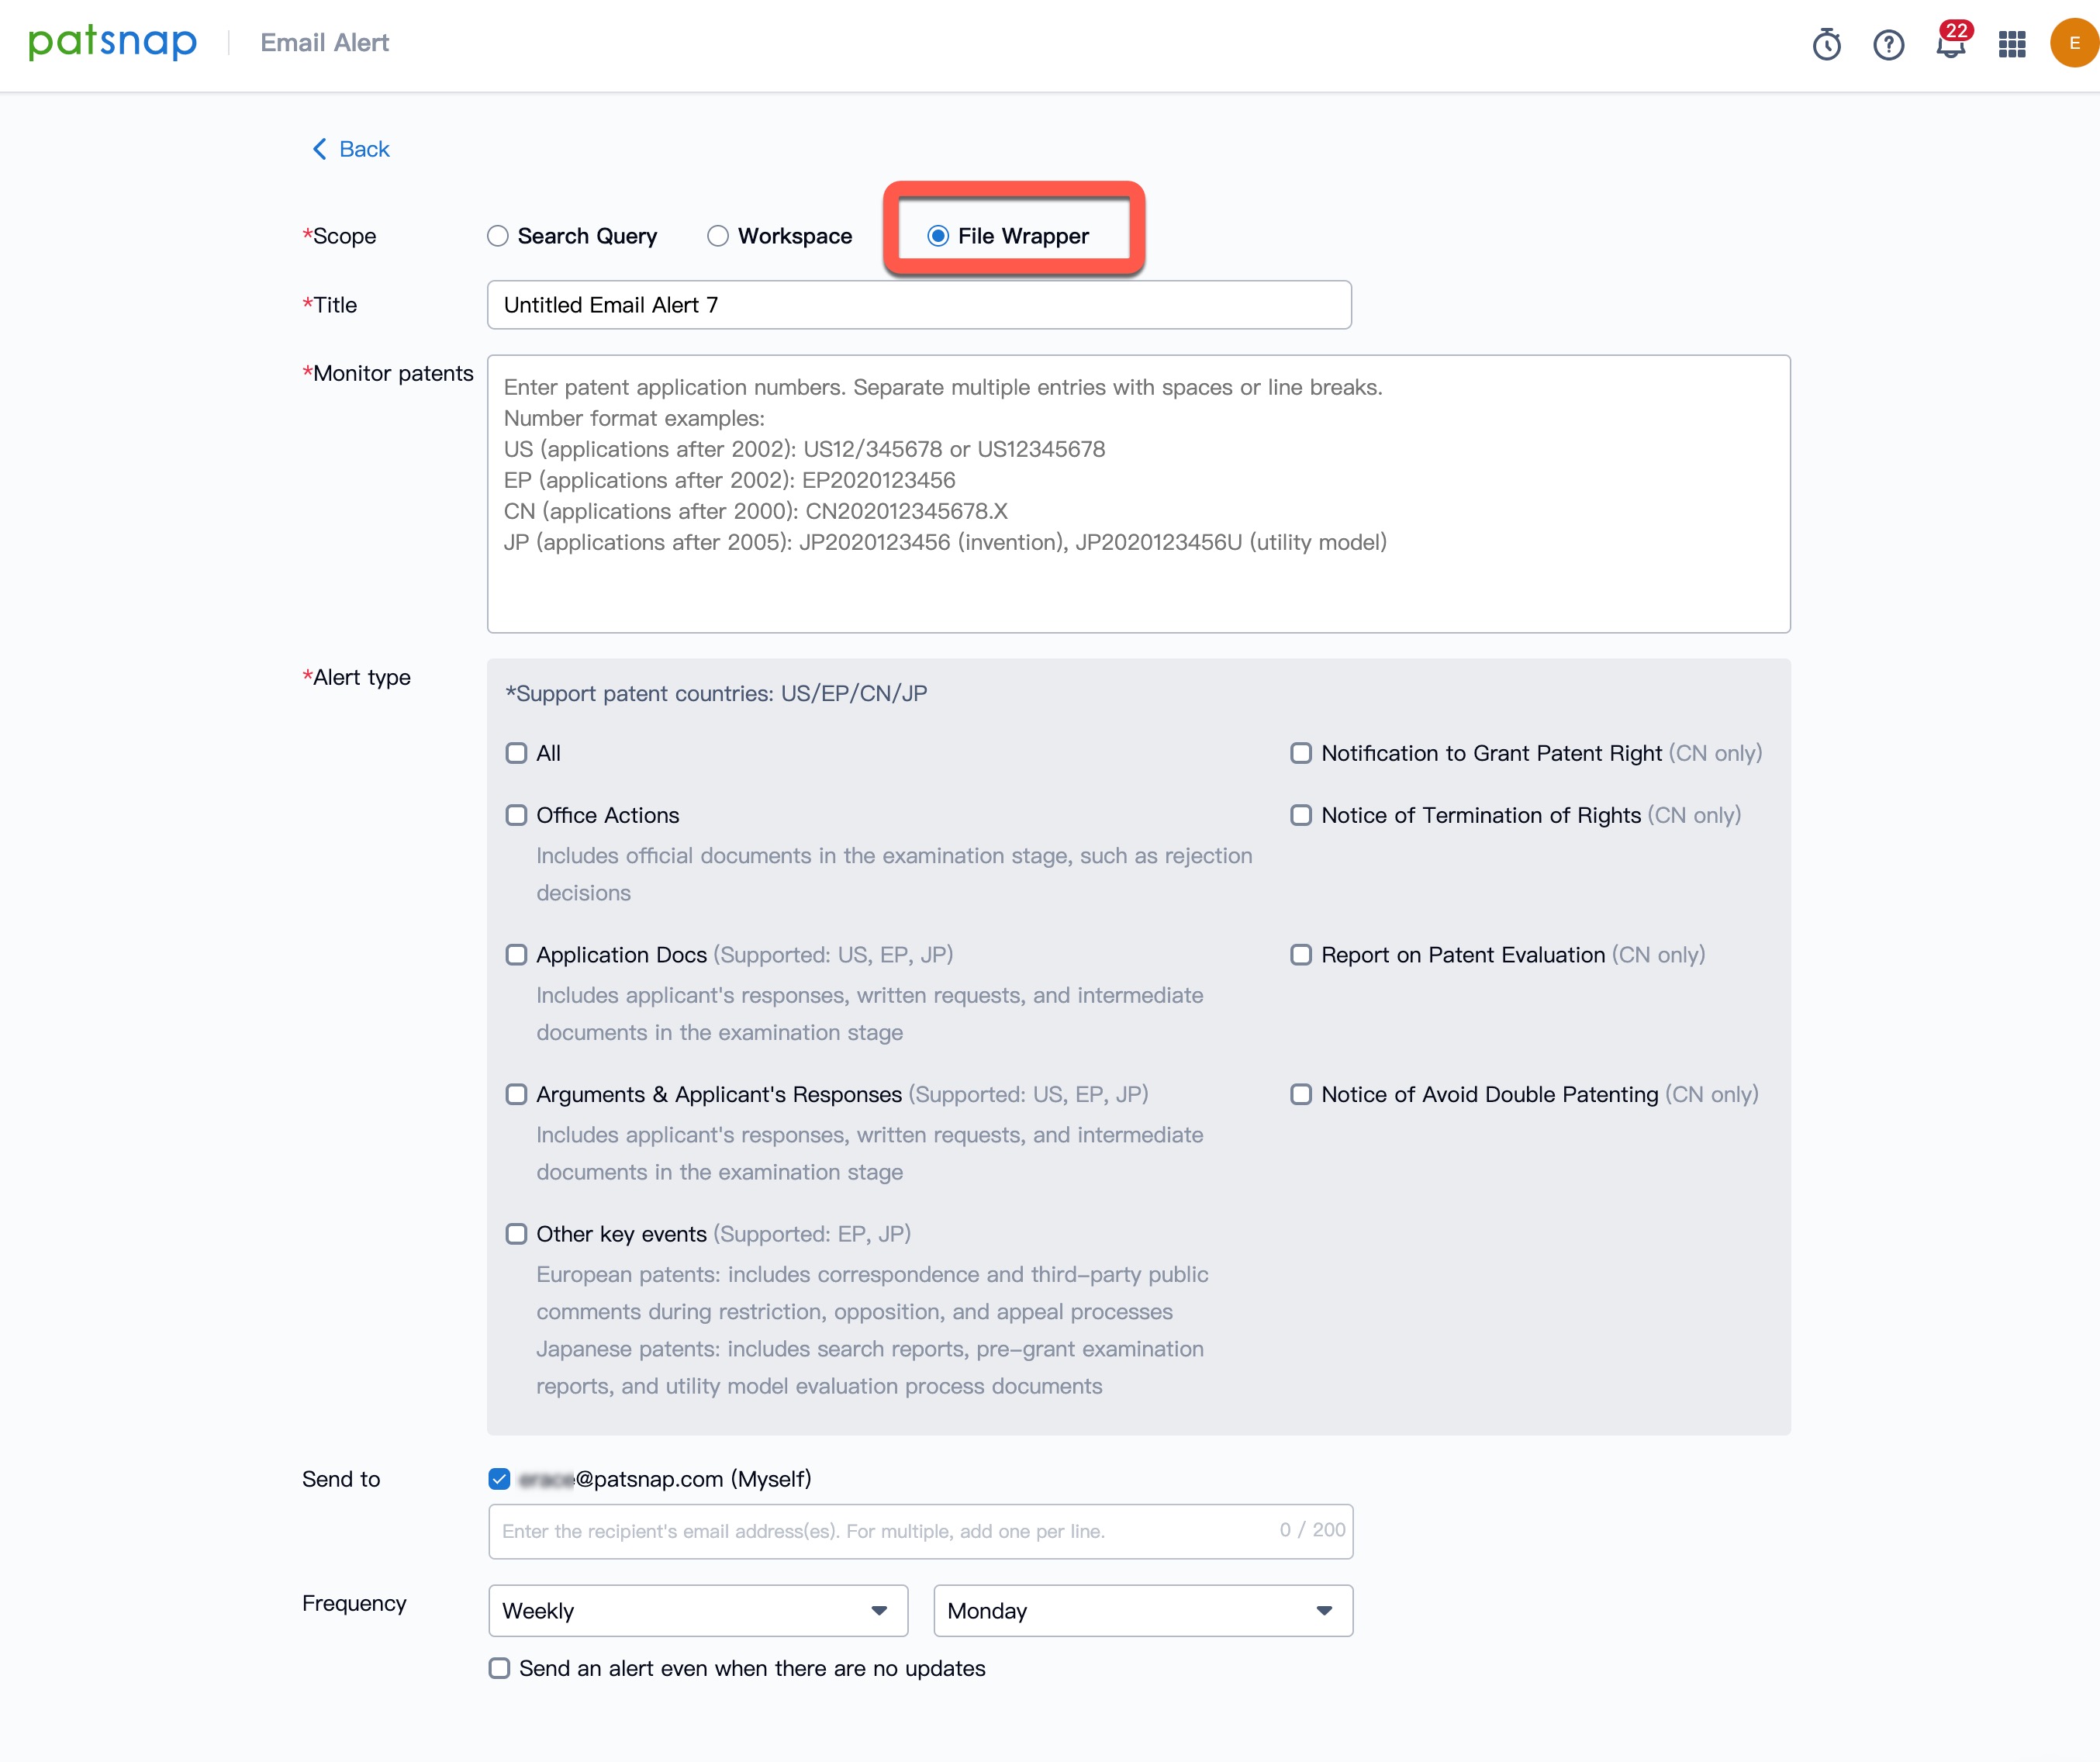The image size is (2100, 1762).
Task: Click the patsnap logo
Action: point(112,42)
